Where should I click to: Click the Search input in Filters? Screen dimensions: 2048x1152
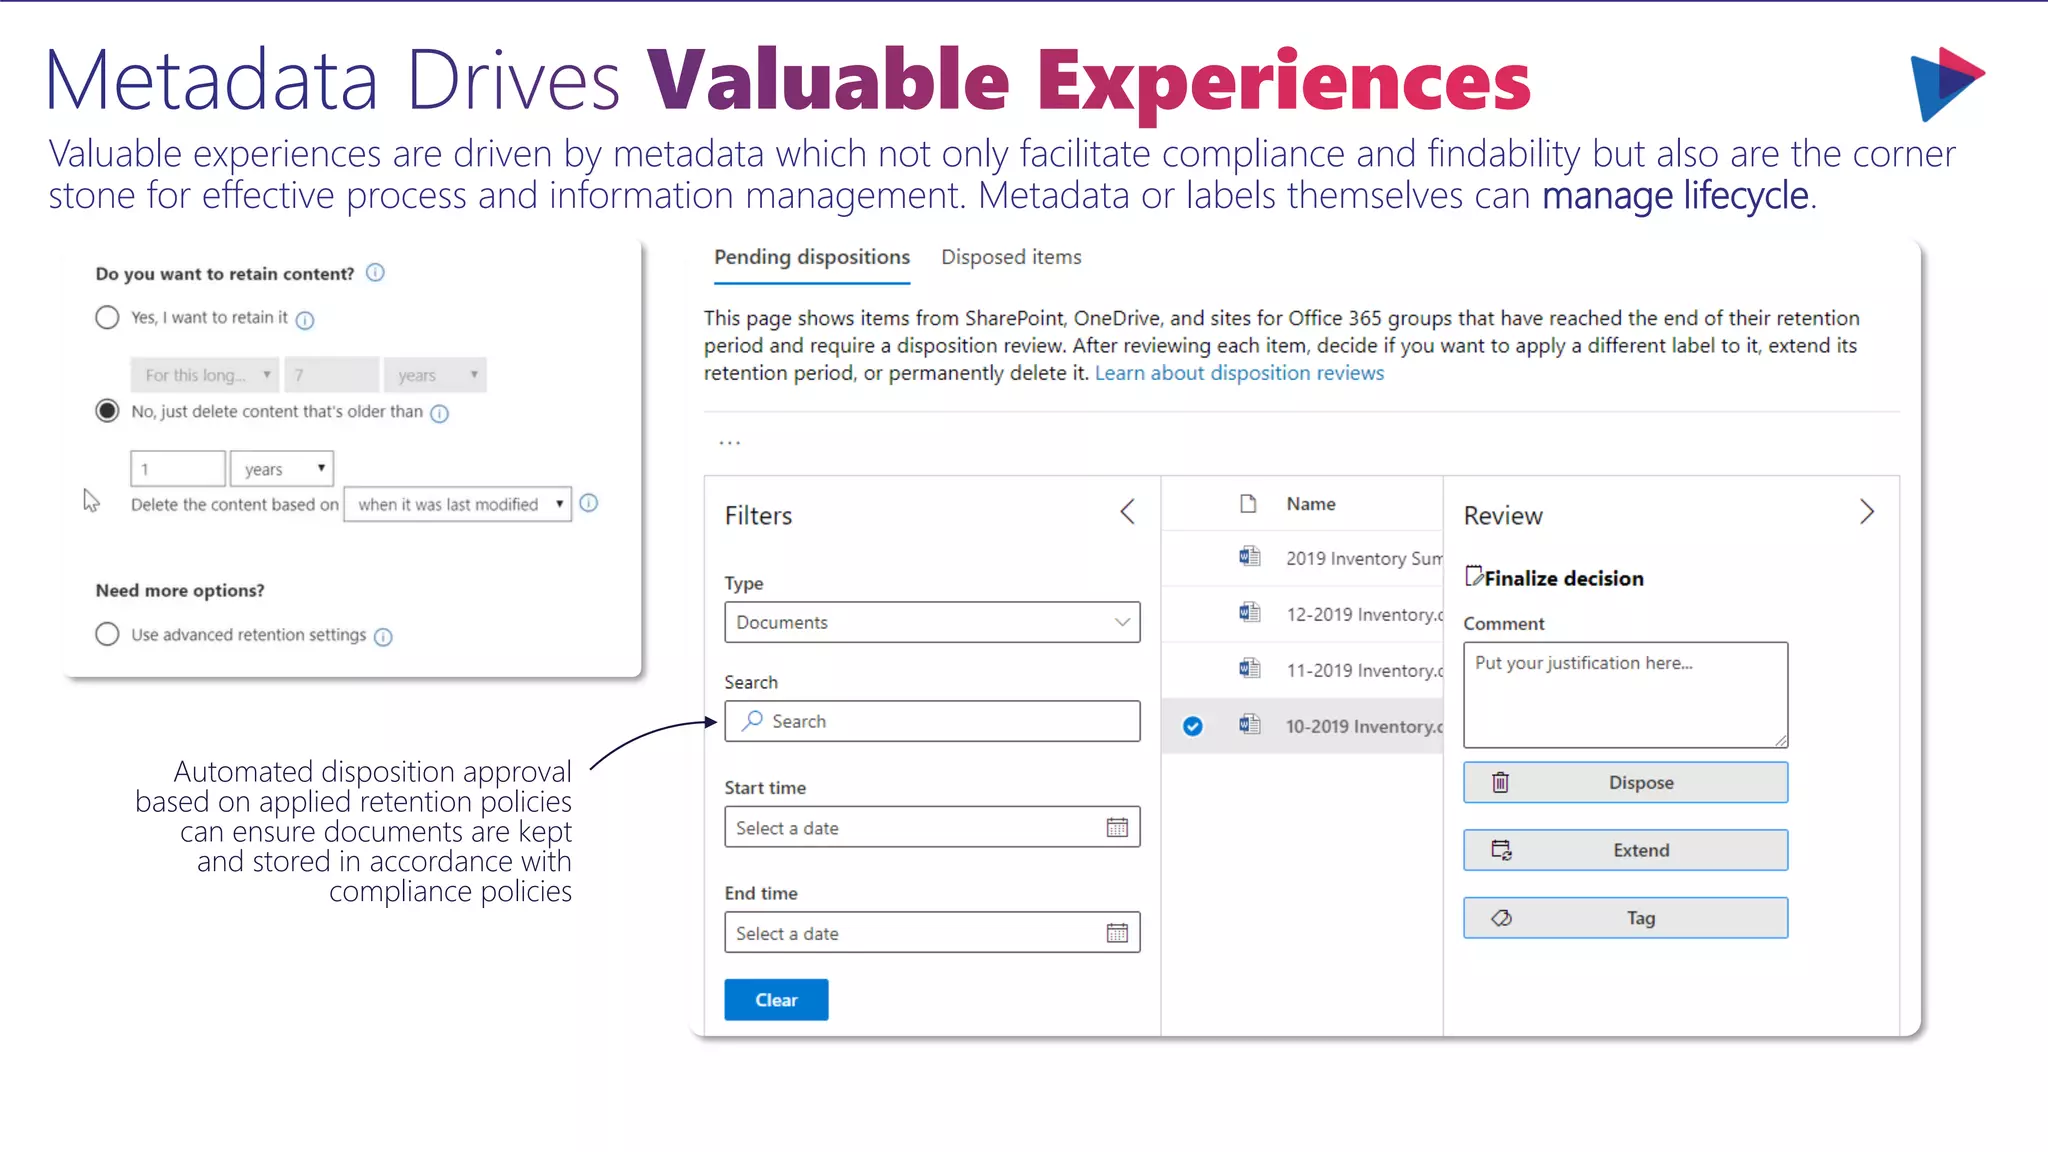pyautogui.click(x=932, y=721)
